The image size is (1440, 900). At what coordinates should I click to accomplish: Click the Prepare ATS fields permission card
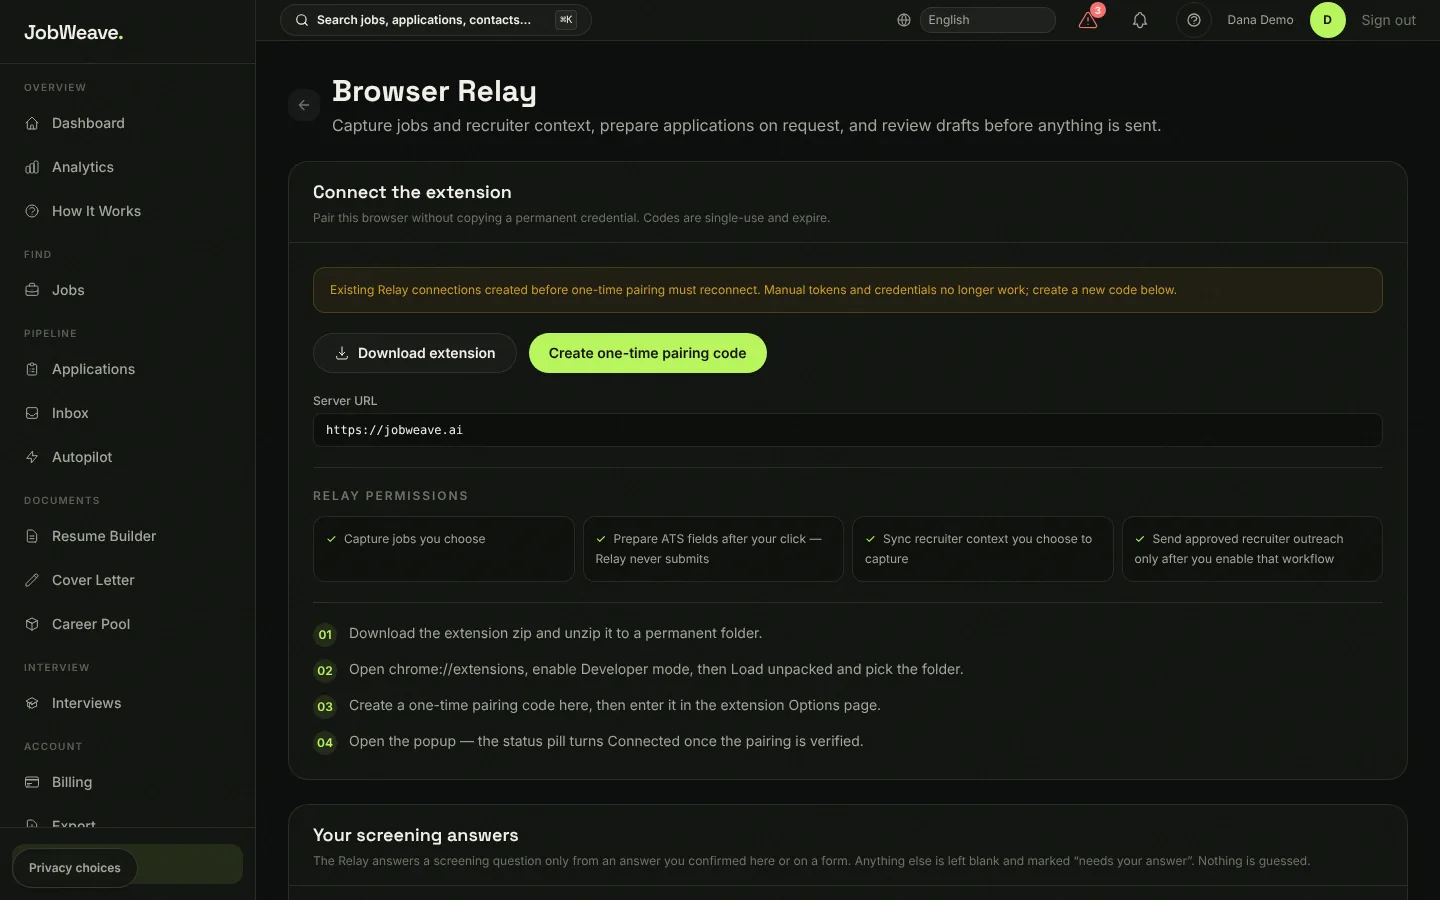(x=713, y=549)
